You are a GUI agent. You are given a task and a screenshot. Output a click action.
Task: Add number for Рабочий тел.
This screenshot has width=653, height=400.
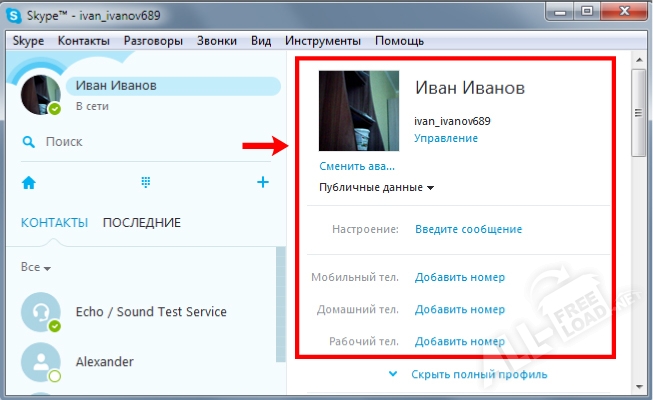coord(460,342)
